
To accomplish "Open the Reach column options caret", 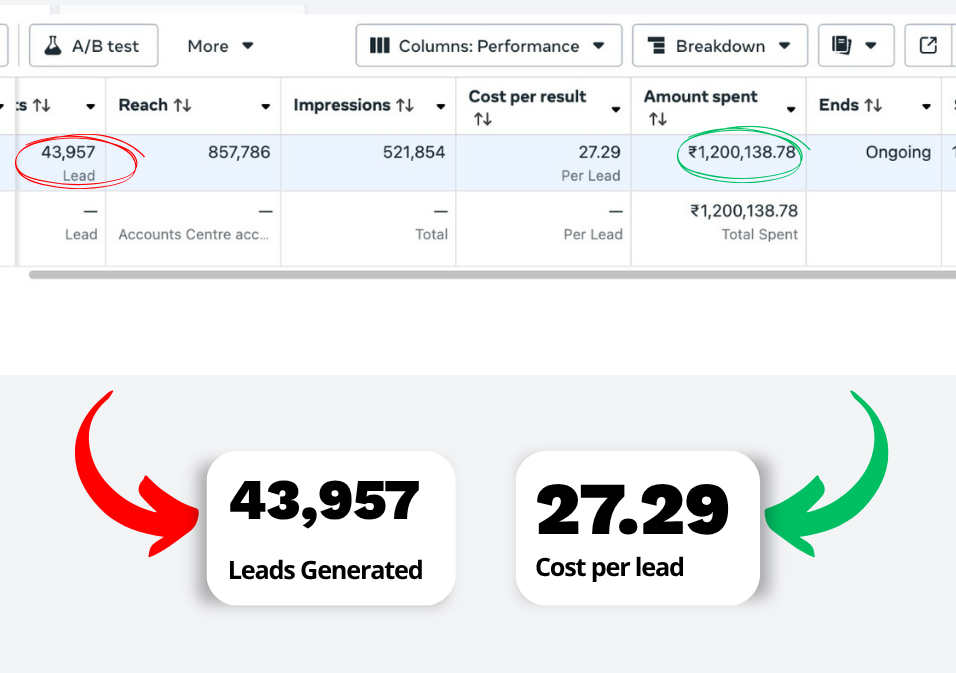I will [266, 107].
